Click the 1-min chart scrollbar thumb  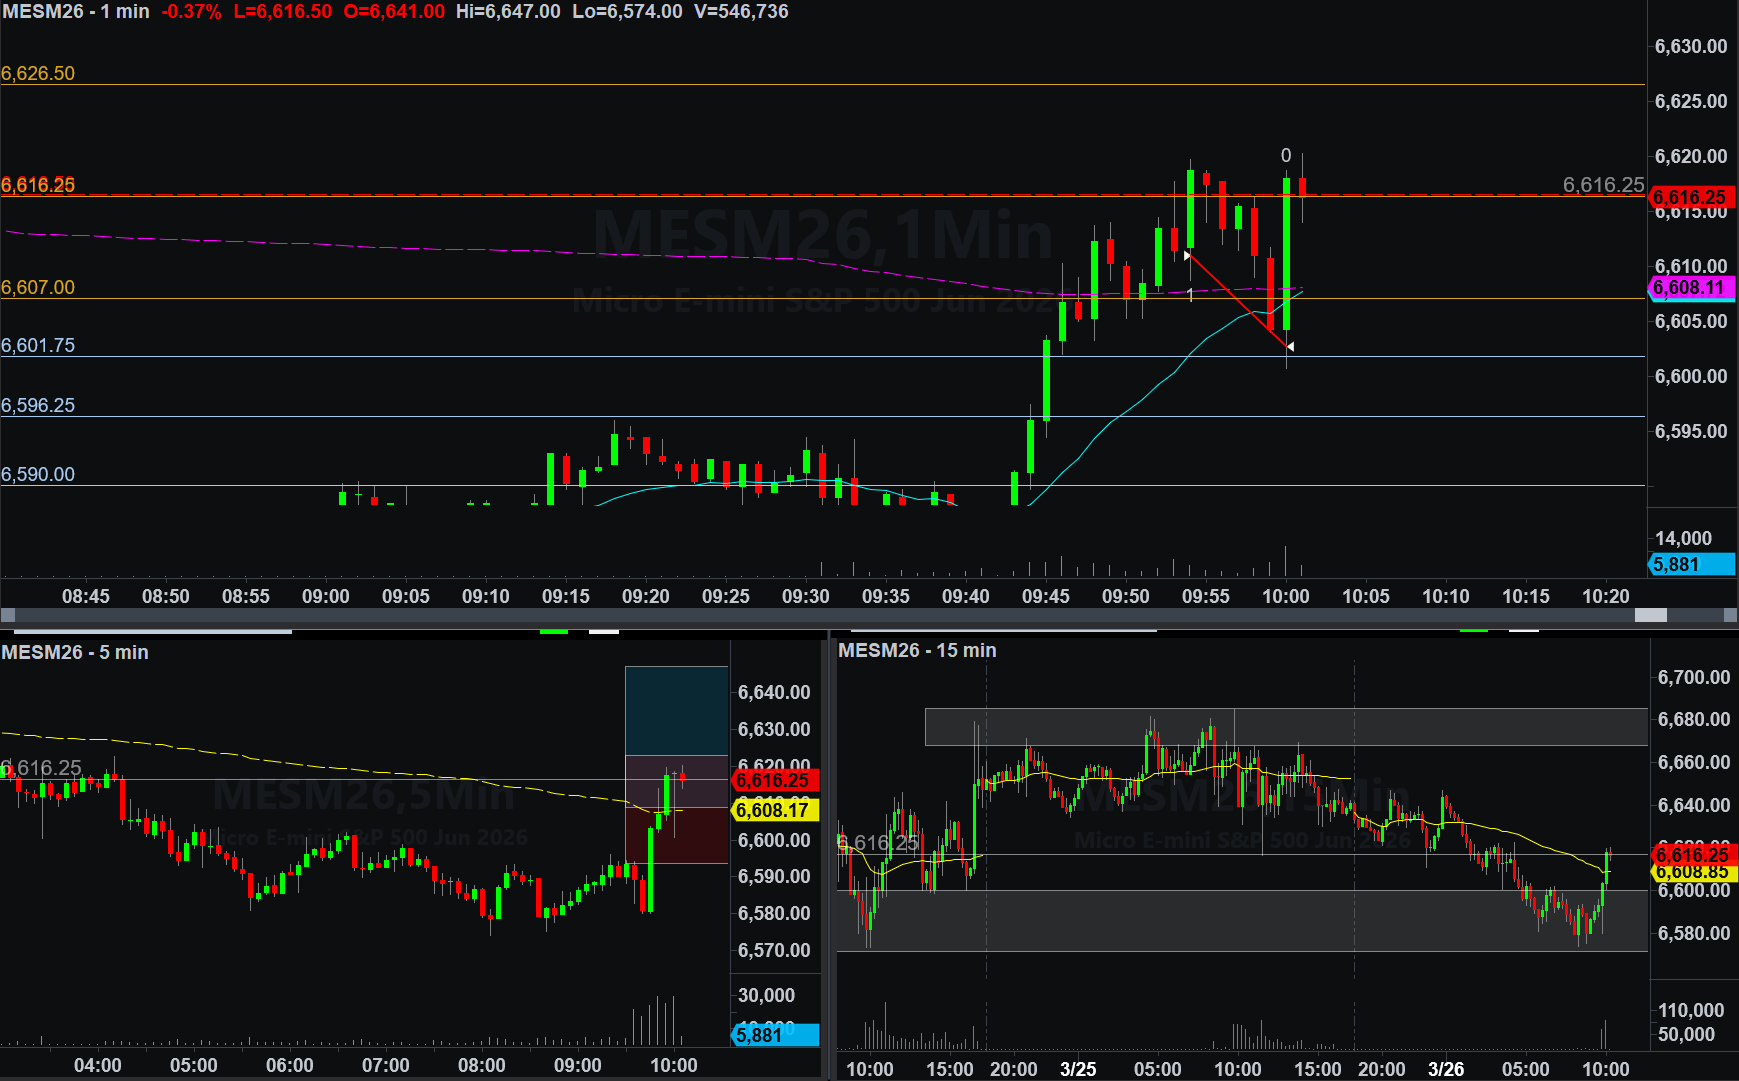pos(1650,615)
